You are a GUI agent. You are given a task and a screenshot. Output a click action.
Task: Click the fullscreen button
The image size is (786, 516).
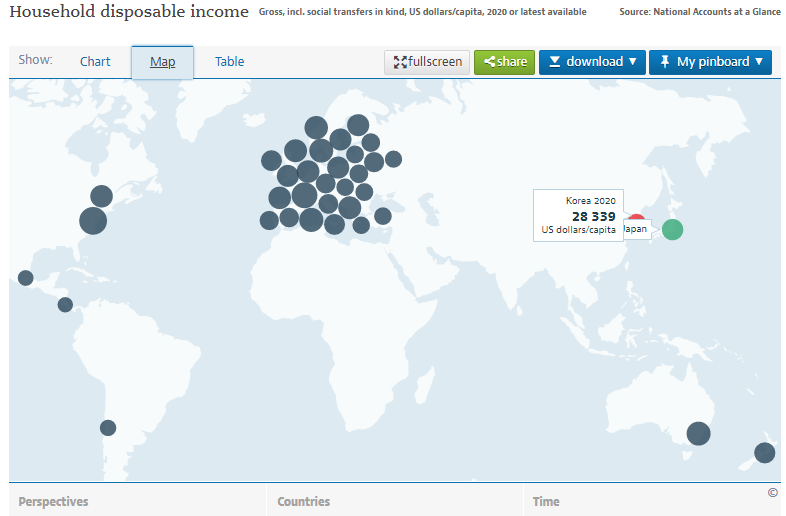[x=427, y=62]
